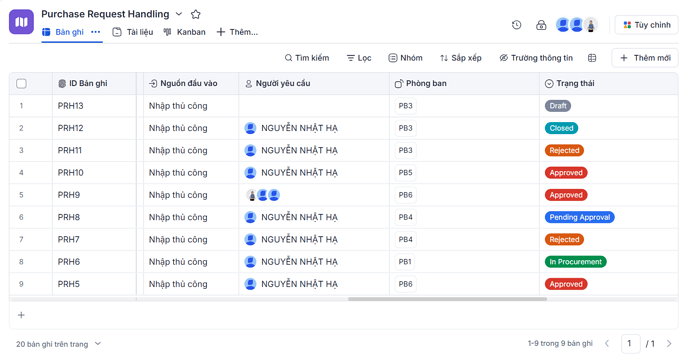This screenshot has height=364, width=690.
Task: Open the Nhóm grouping option
Action: (405, 58)
